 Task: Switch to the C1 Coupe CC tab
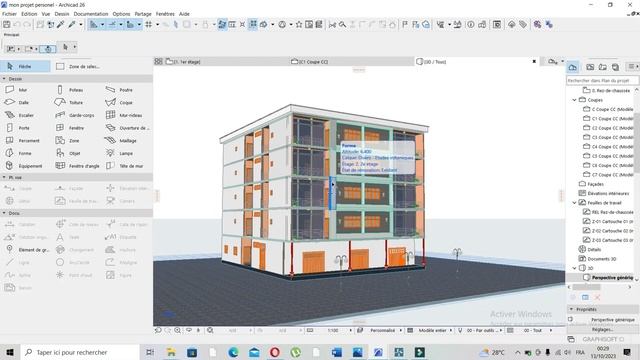(351, 62)
